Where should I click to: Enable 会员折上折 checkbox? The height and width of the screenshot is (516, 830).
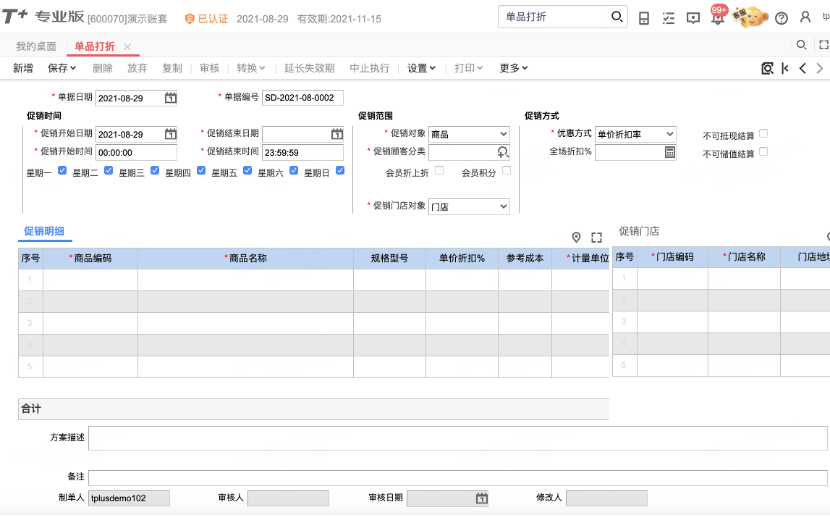pos(439,170)
